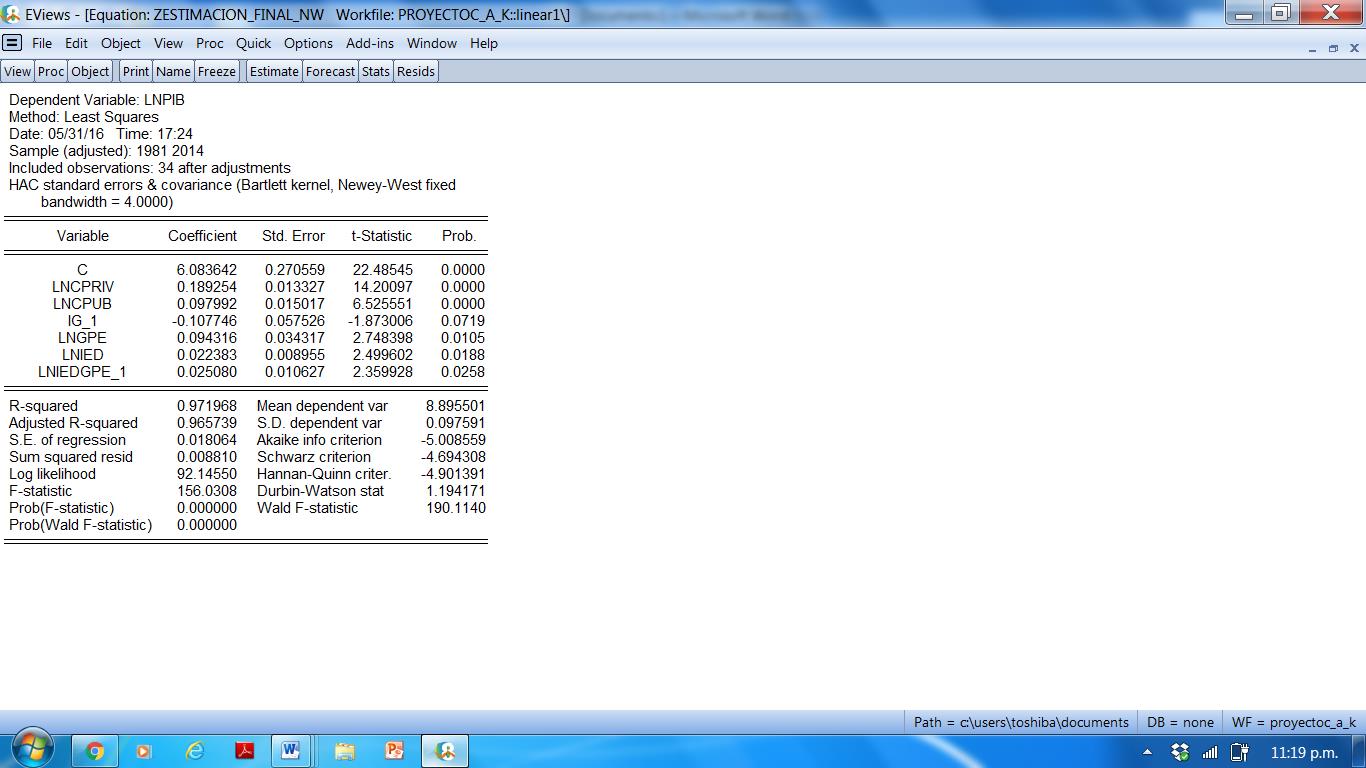
Task: Click the Coefficient column header
Action: point(202,236)
